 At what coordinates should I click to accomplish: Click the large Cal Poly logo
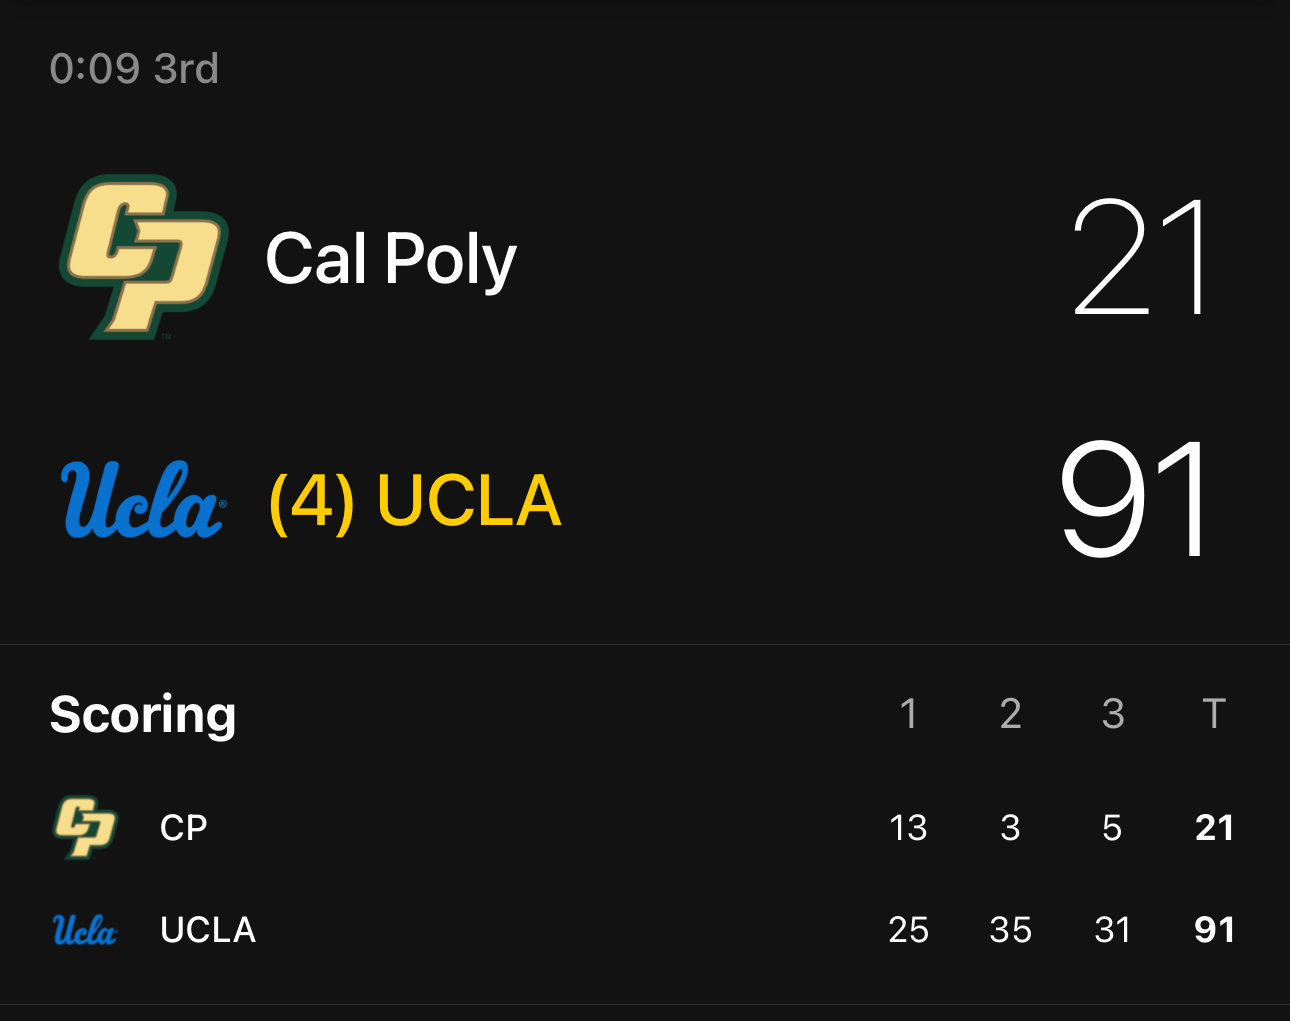coord(144,257)
